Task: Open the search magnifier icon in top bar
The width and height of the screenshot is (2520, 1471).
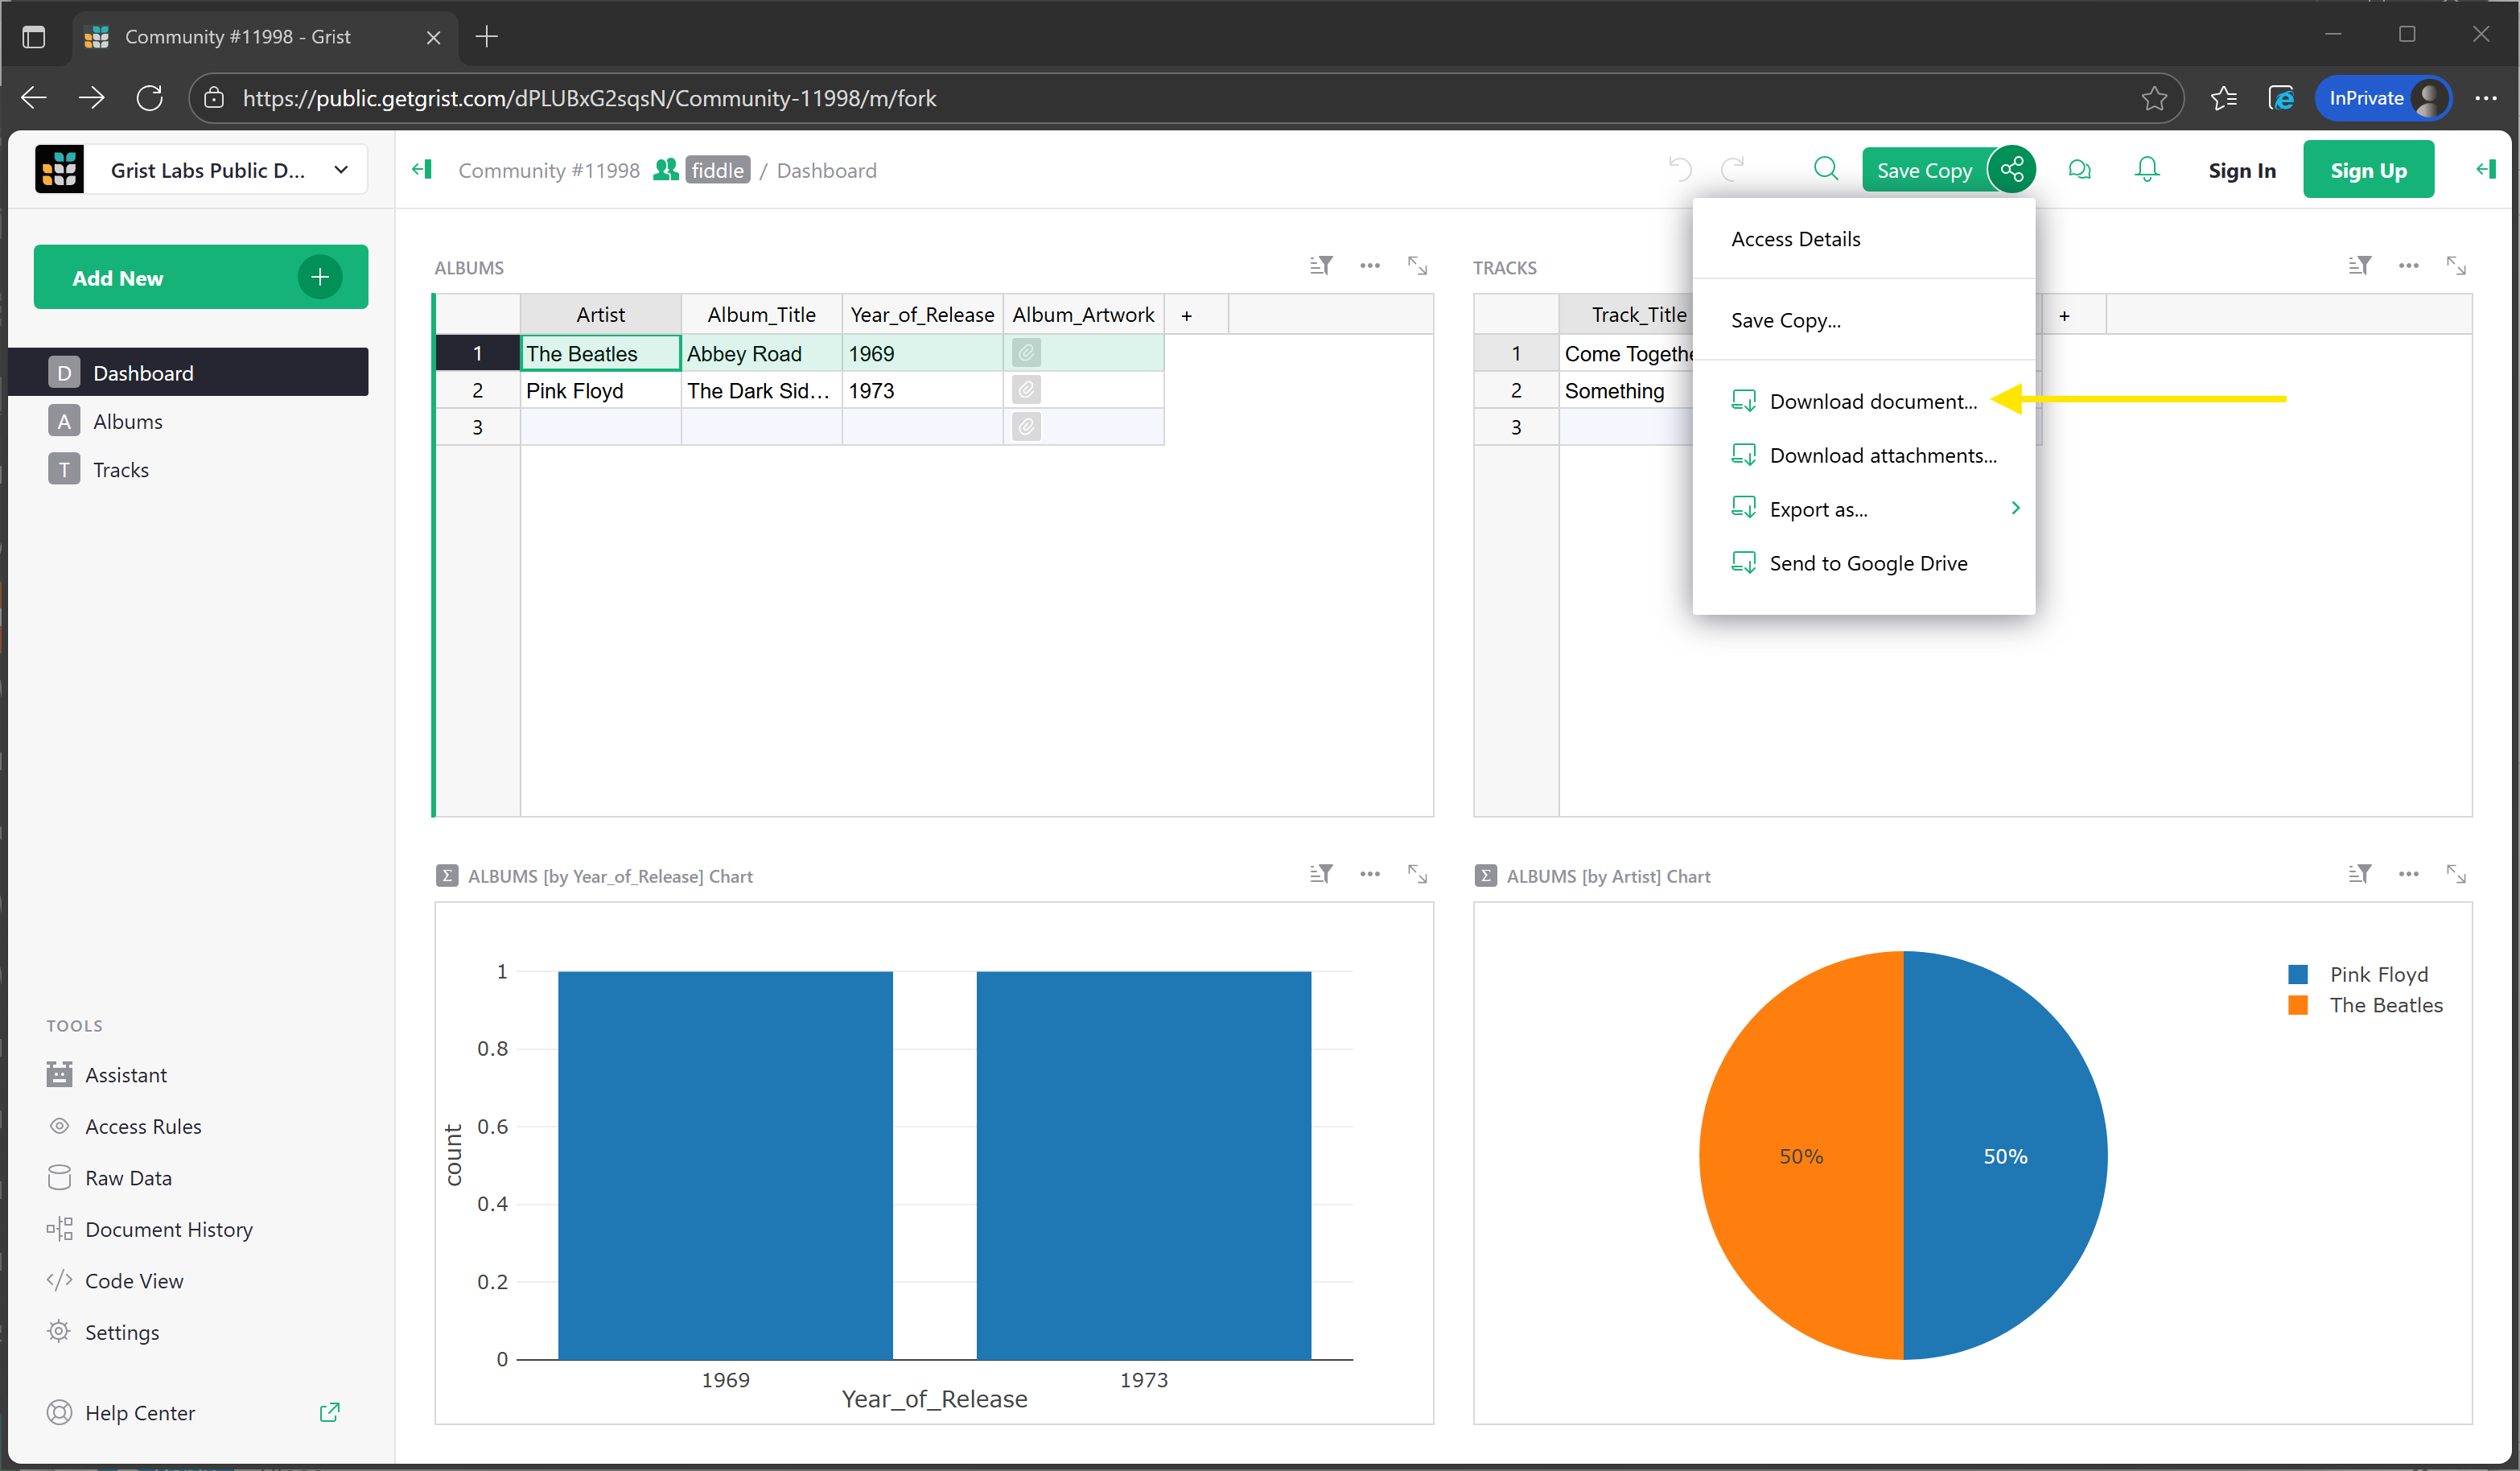Action: pyautogui.click(x=1825, y=169)
